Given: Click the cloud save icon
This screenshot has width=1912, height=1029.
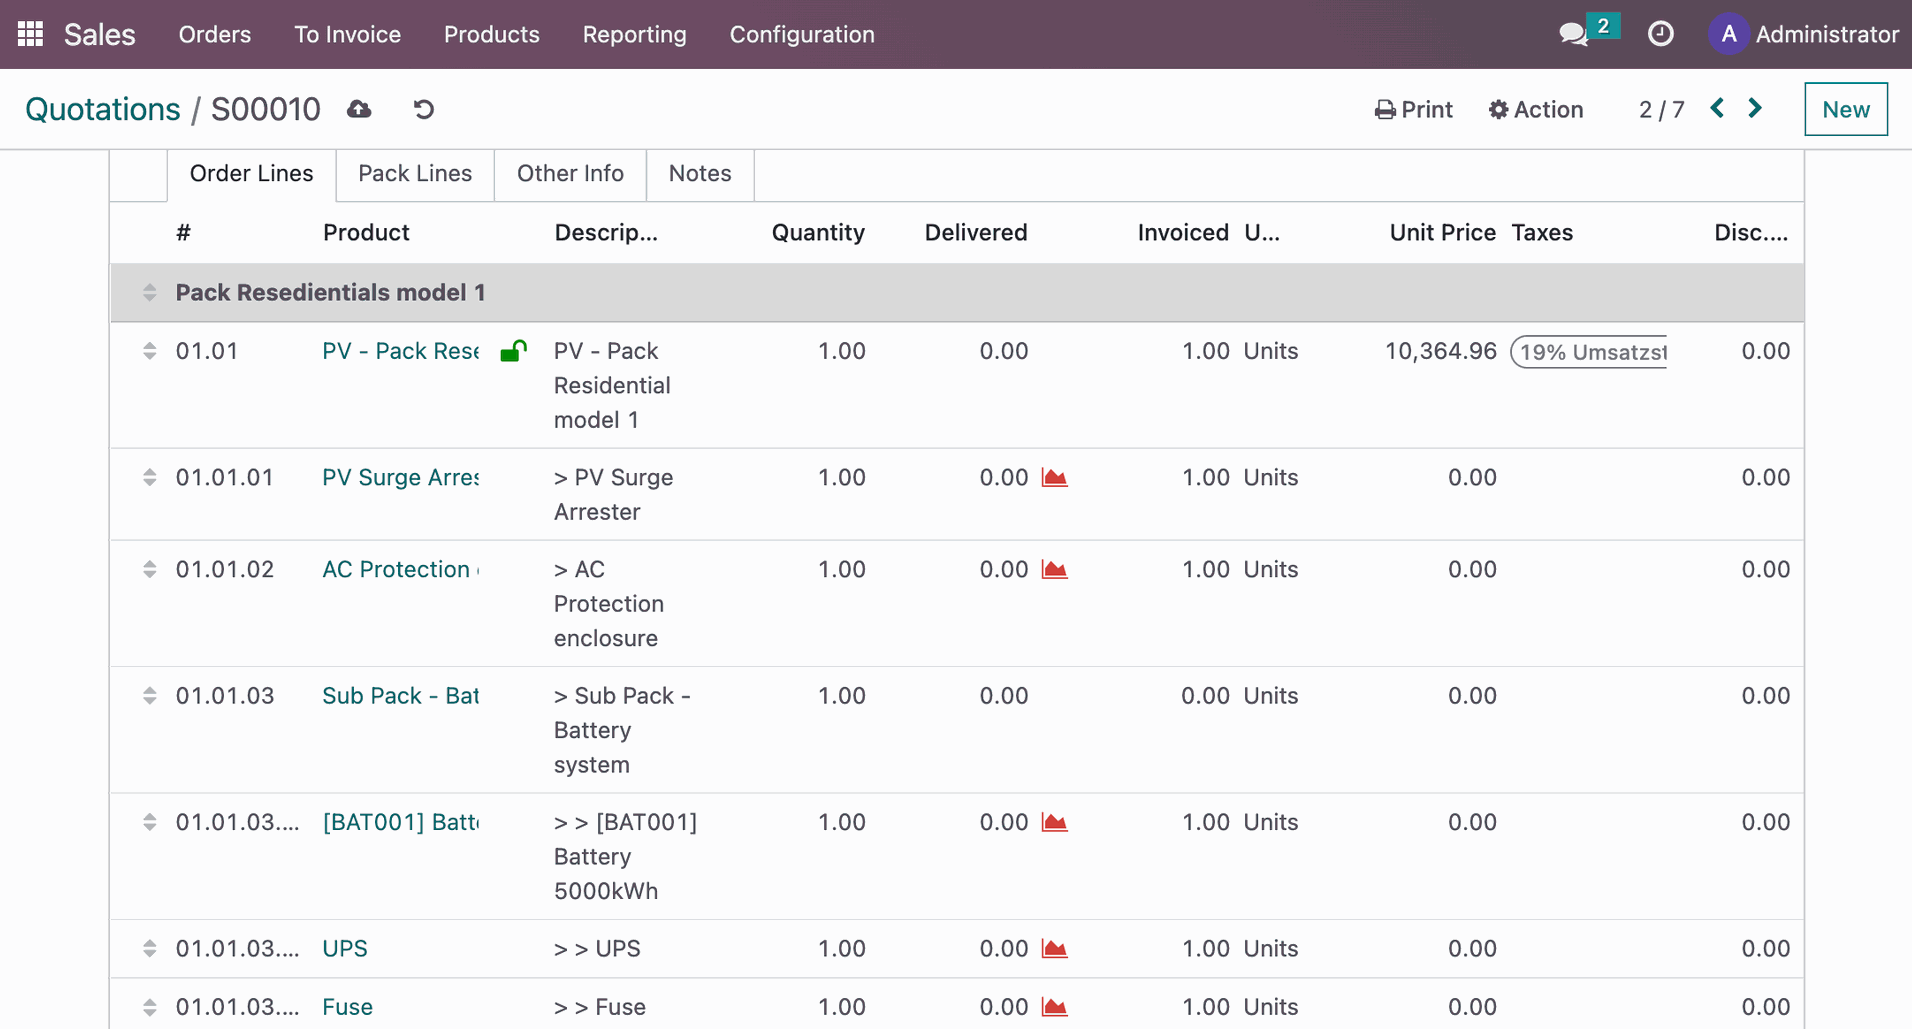Looking at the screenshot, I should coord(359,109).
